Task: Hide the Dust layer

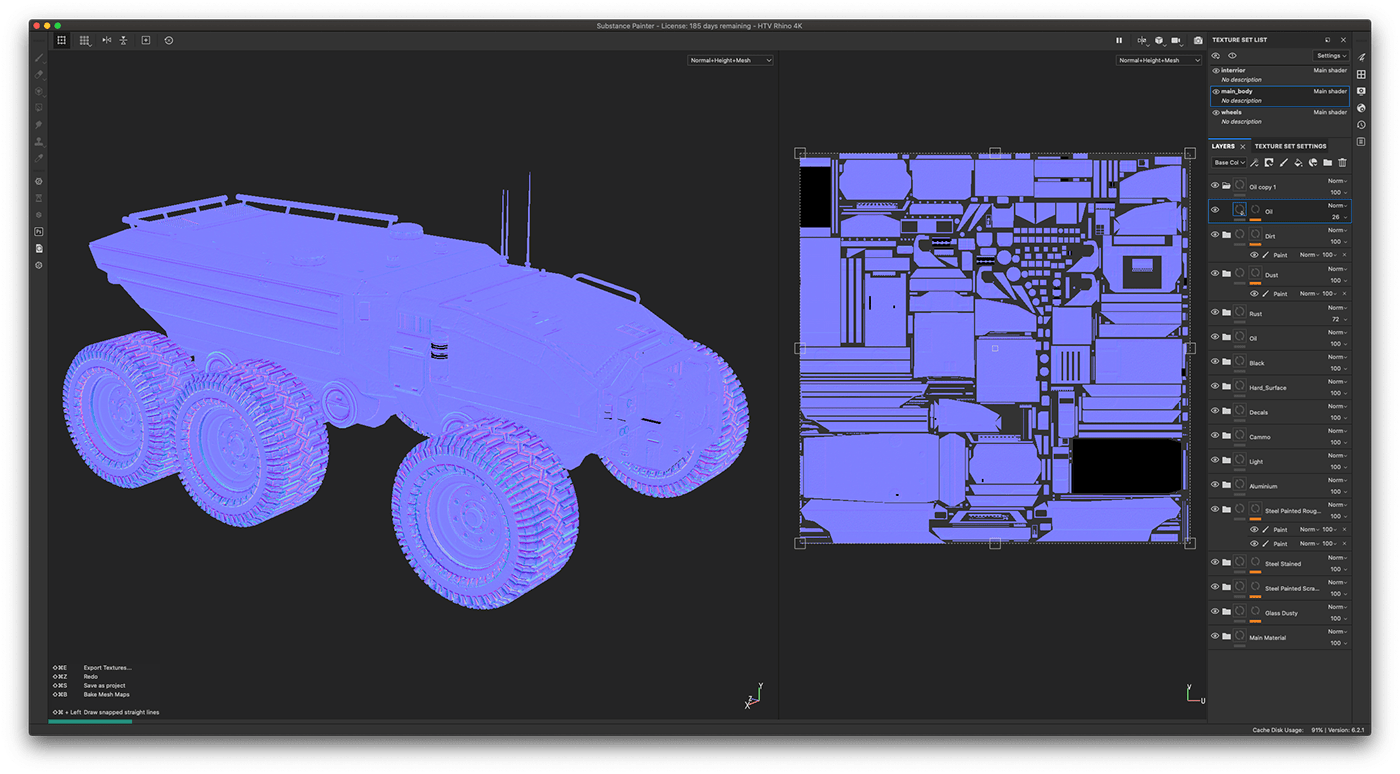Action: pos(1215,273)
